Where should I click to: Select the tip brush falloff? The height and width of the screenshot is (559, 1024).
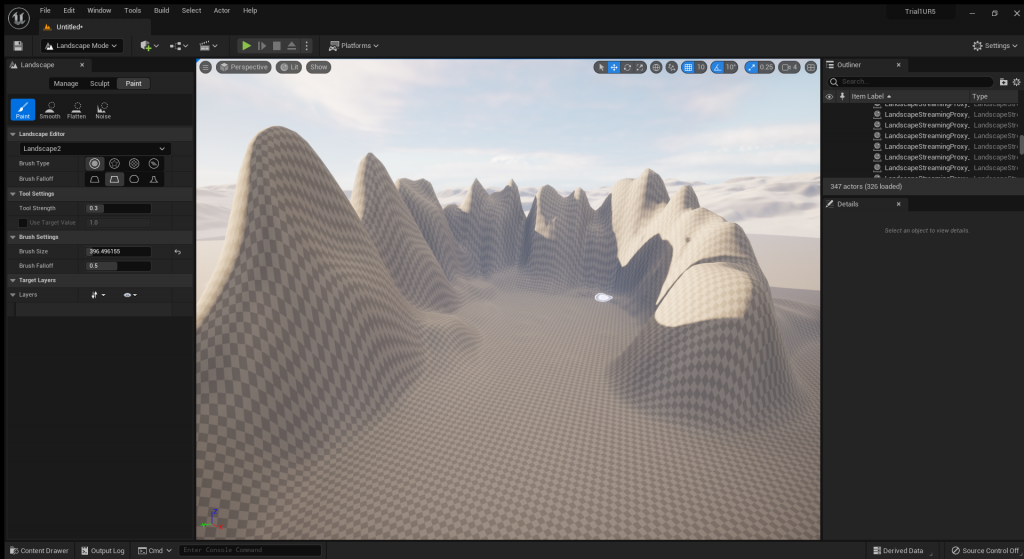(x=153, y=179)
